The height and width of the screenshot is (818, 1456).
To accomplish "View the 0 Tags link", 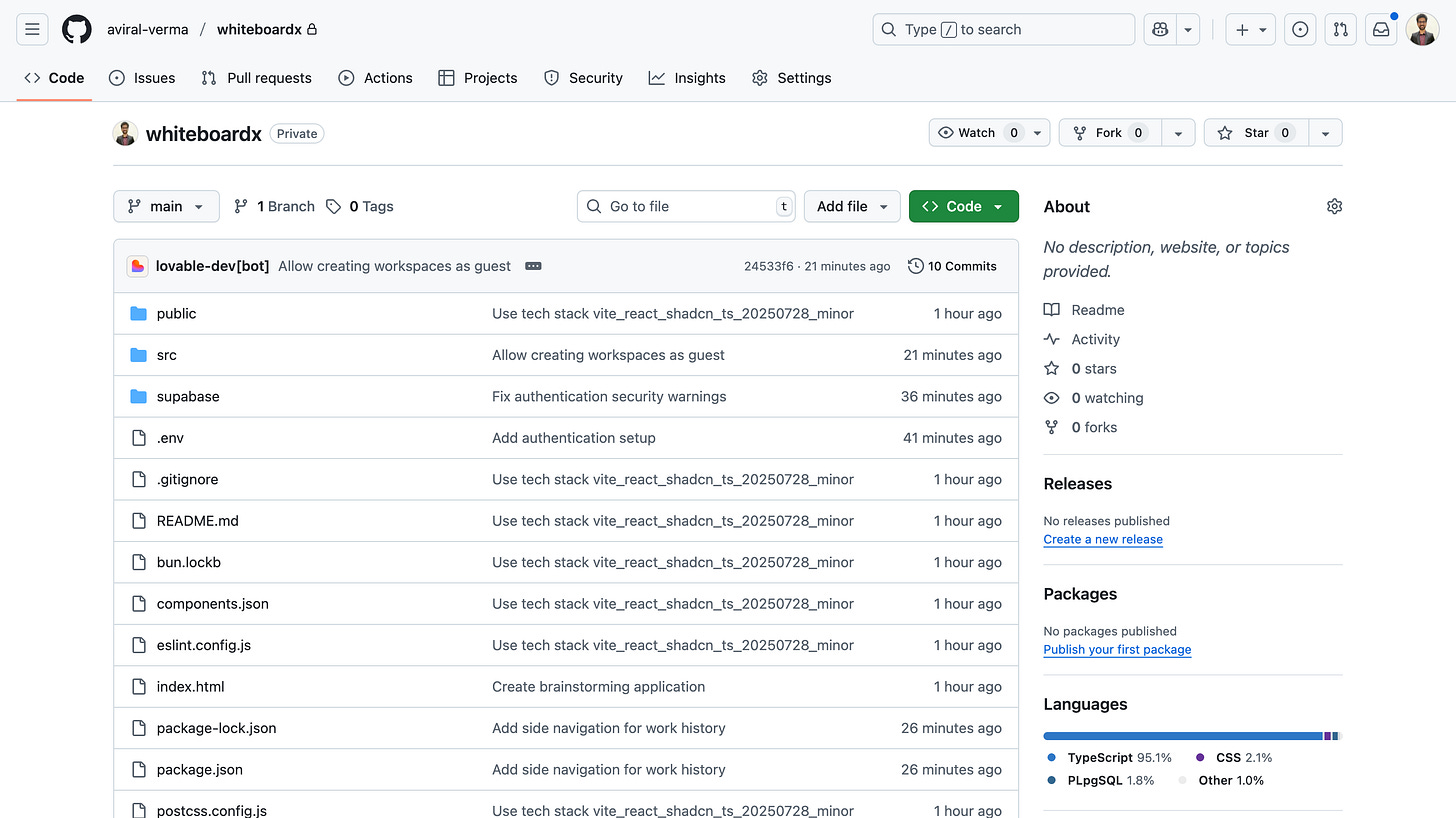I will click(x=360, y=206).
